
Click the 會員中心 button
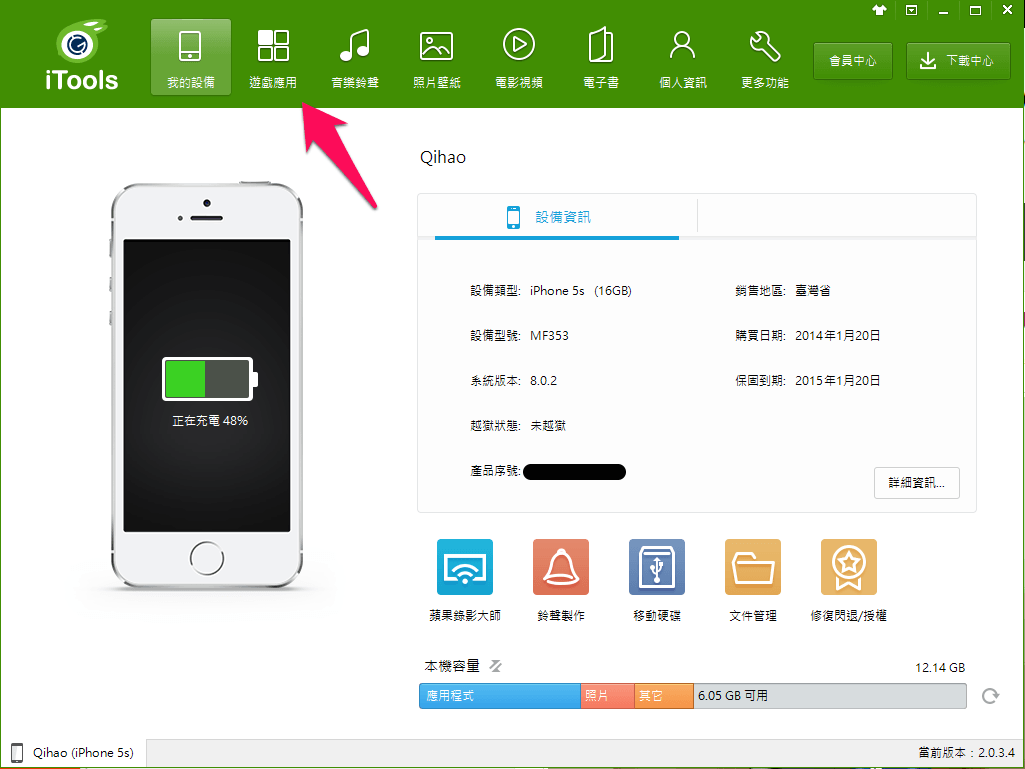(853, 61)
